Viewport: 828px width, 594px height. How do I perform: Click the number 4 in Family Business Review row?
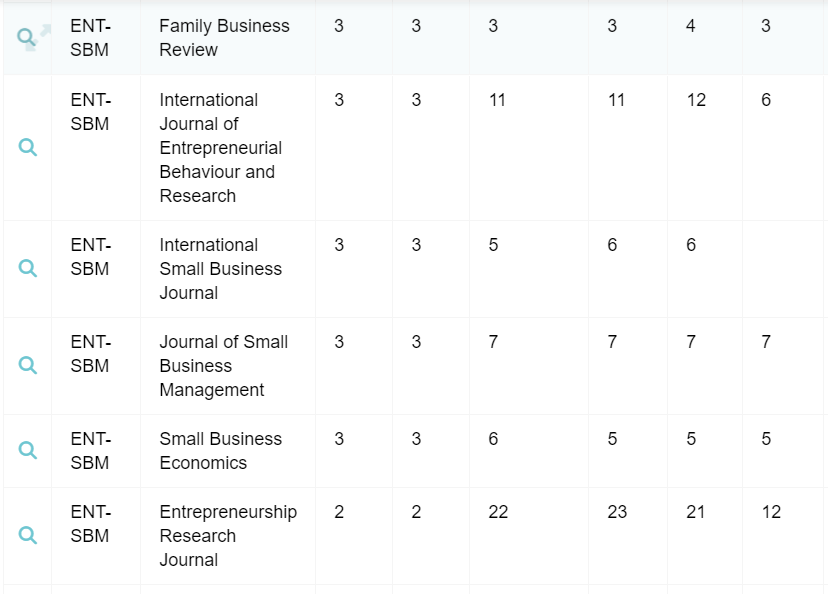coord(691,26)
